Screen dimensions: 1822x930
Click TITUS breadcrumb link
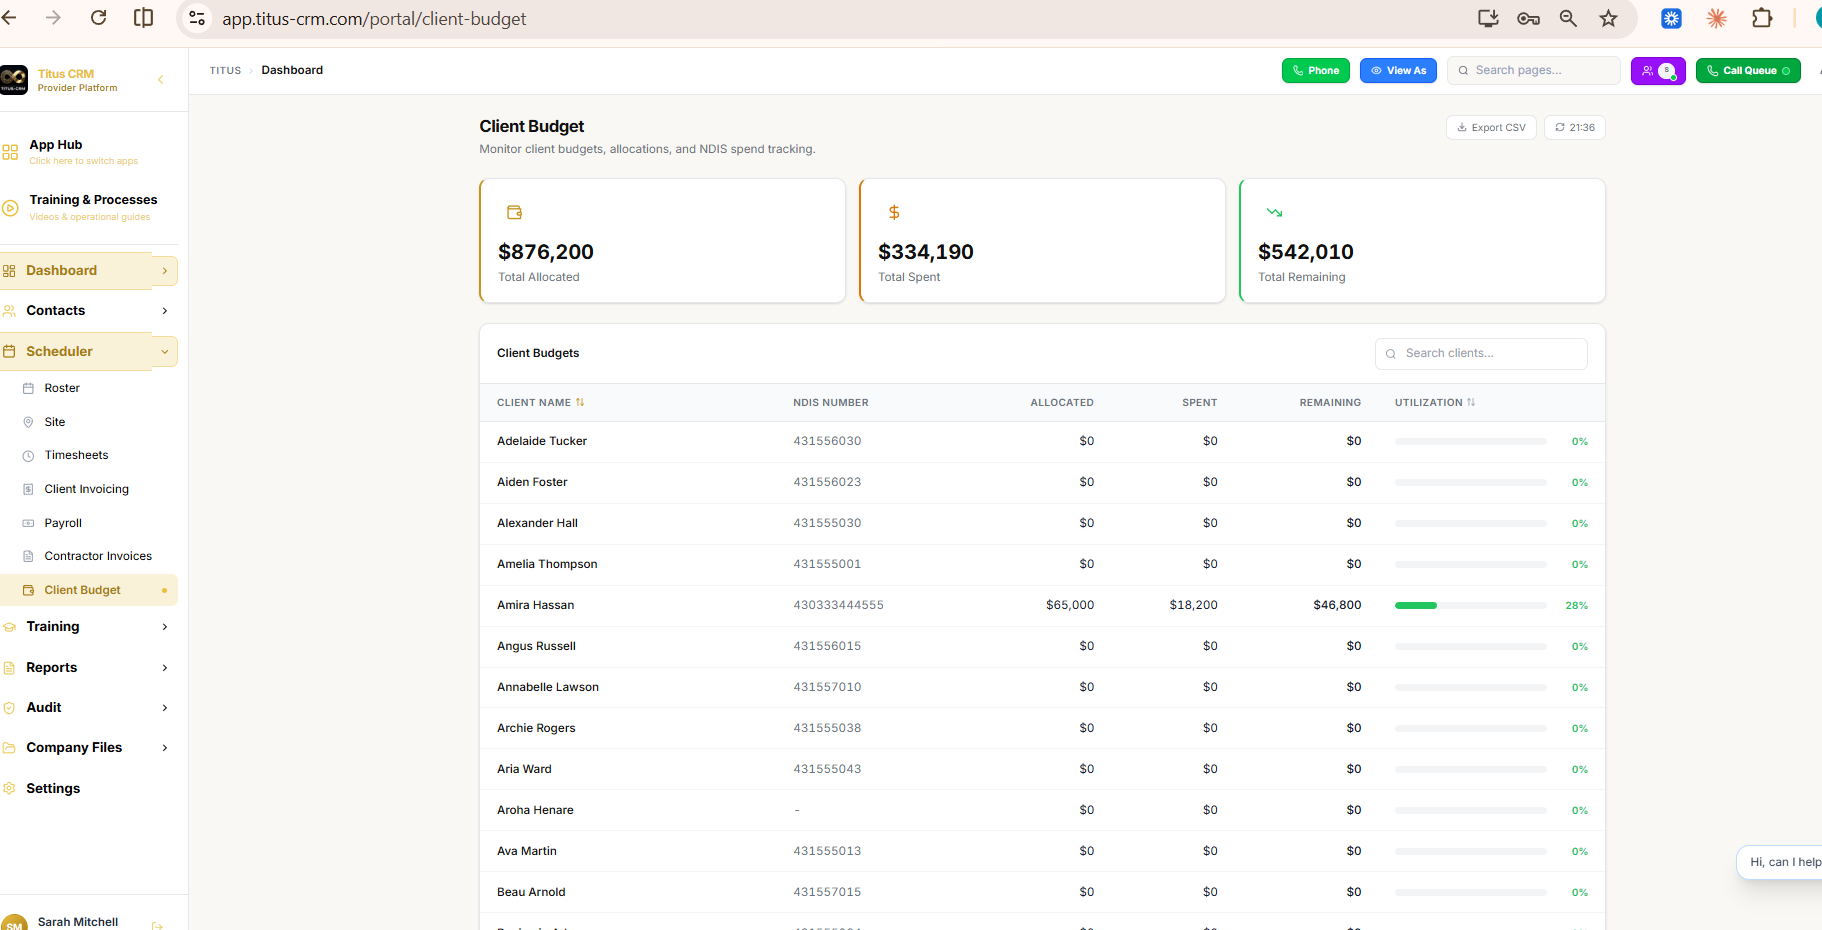pyautogui.click(x=225, y=71)
